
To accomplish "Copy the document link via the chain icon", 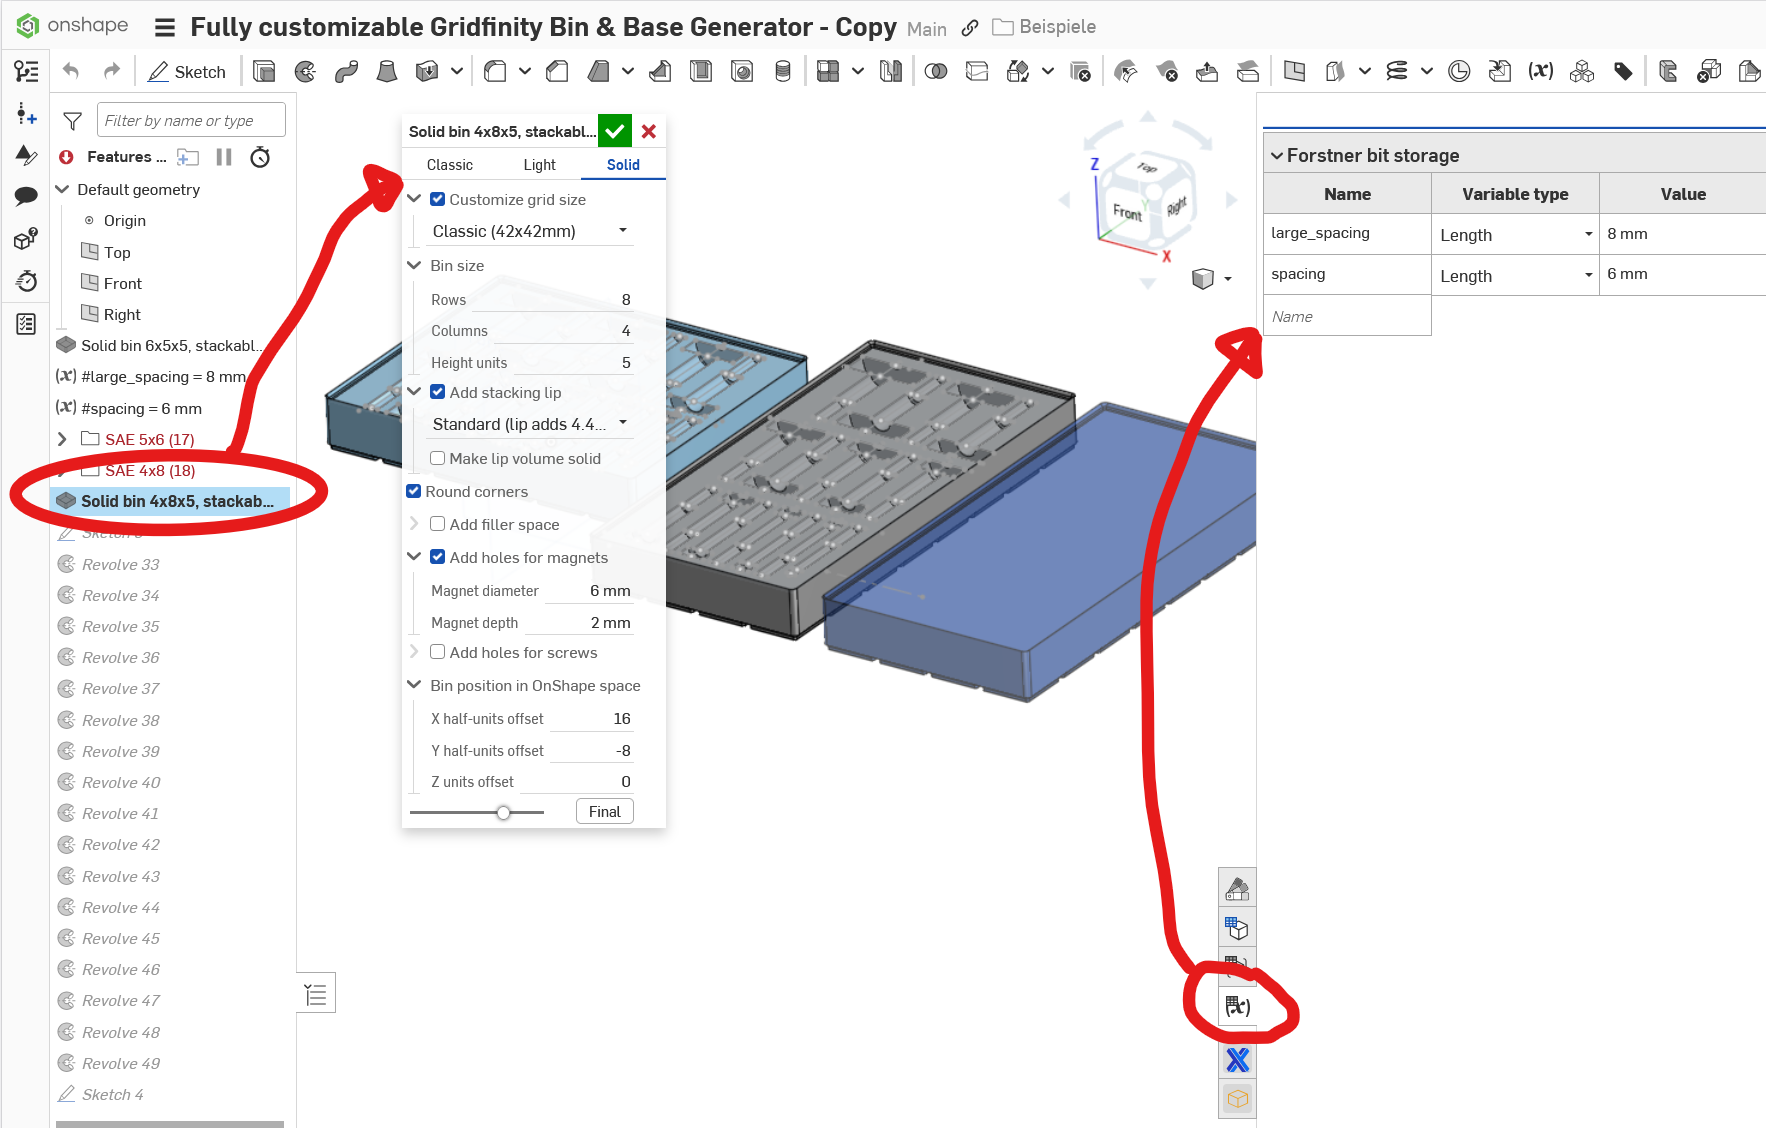I will (x=969, y=28).
